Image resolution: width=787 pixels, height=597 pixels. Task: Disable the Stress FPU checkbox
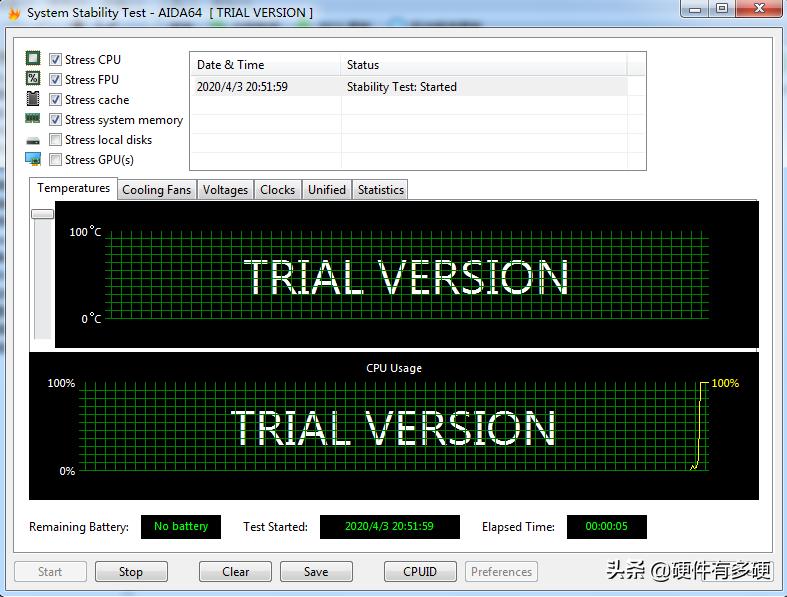click(x=56, y=80)
